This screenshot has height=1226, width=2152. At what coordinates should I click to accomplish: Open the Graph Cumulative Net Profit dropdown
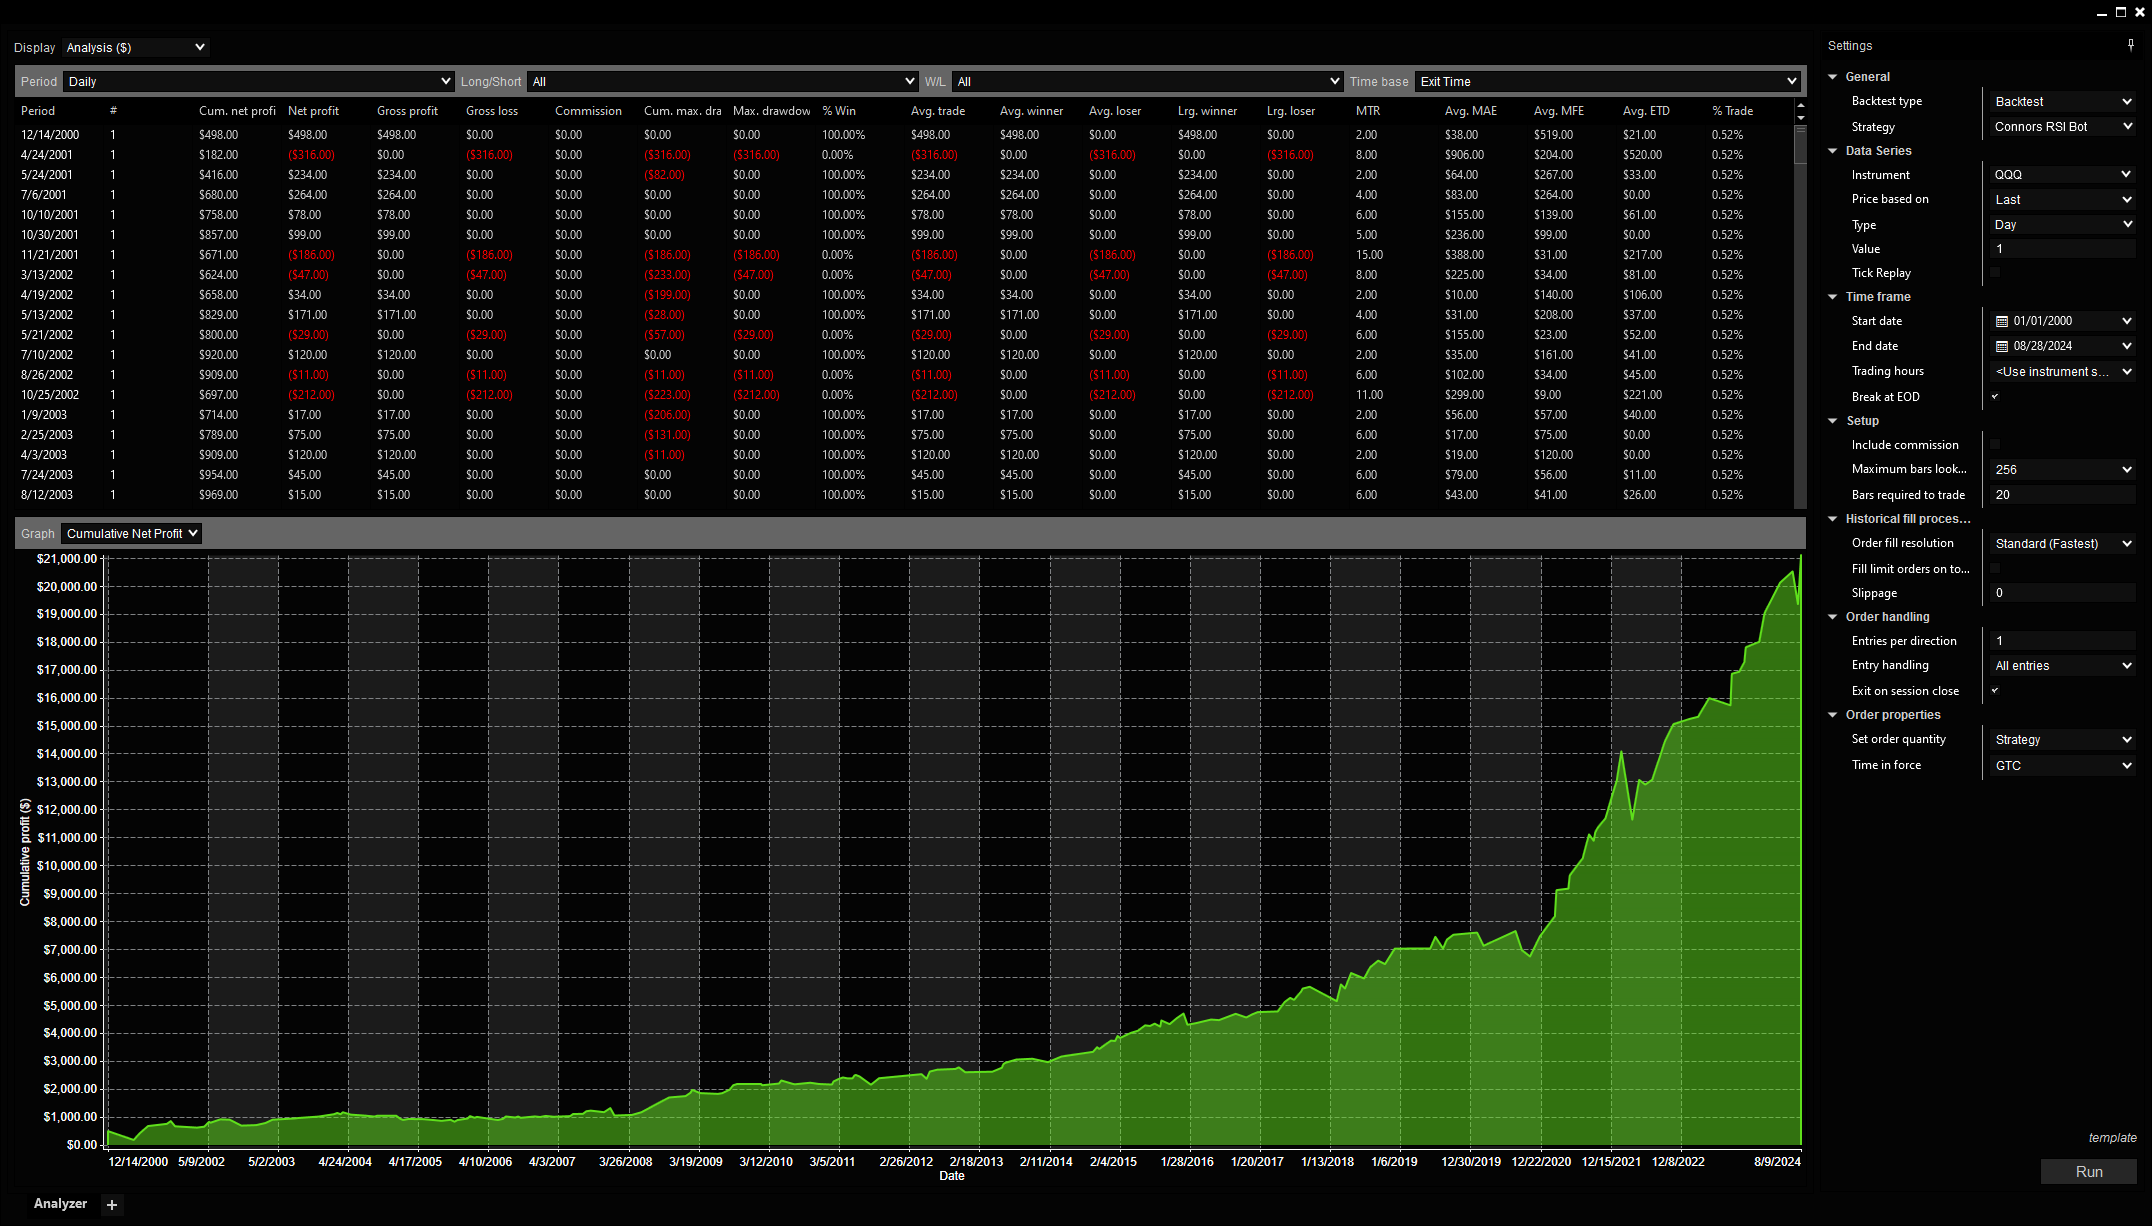pyautogui.click(x=131, y=533)
